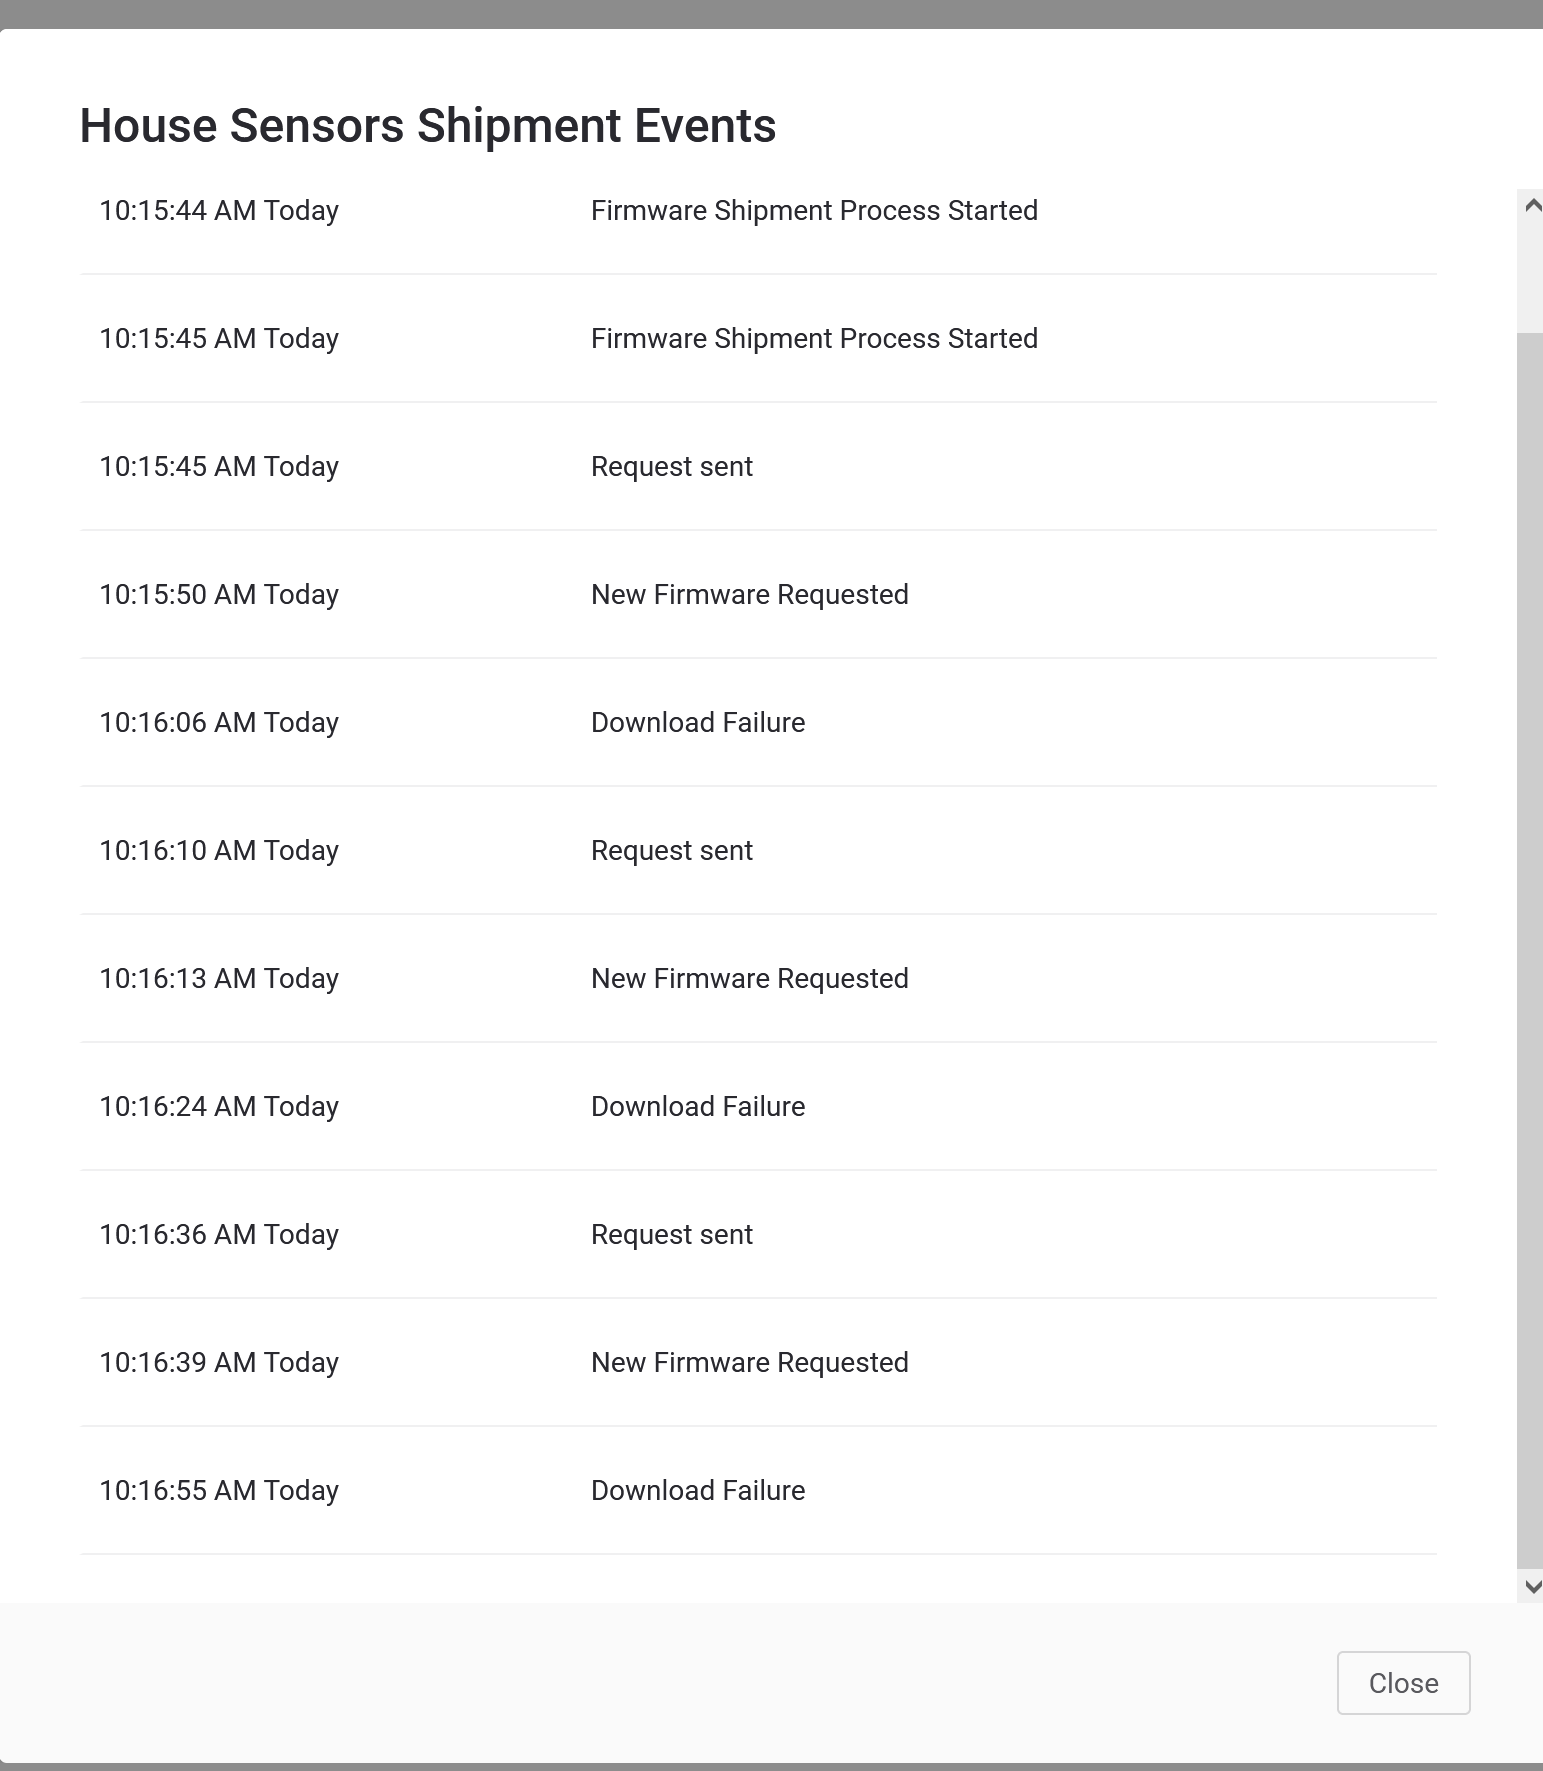
Task: Select the 10:15:44 AM Today timestamp
Action: [x=219, y=211]
